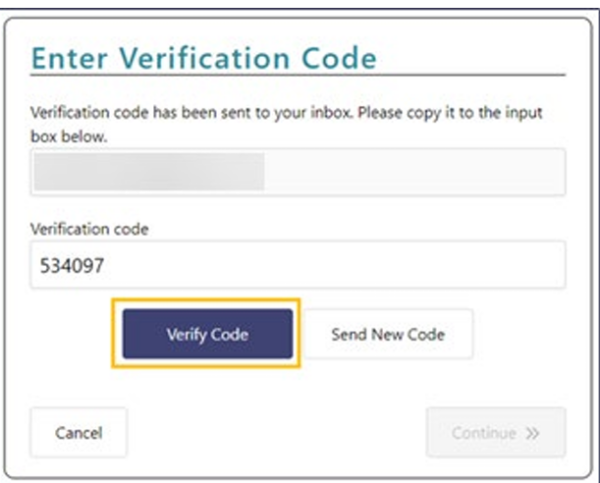
Task: Click the greyed-out email address field
Action: (298, 172)
